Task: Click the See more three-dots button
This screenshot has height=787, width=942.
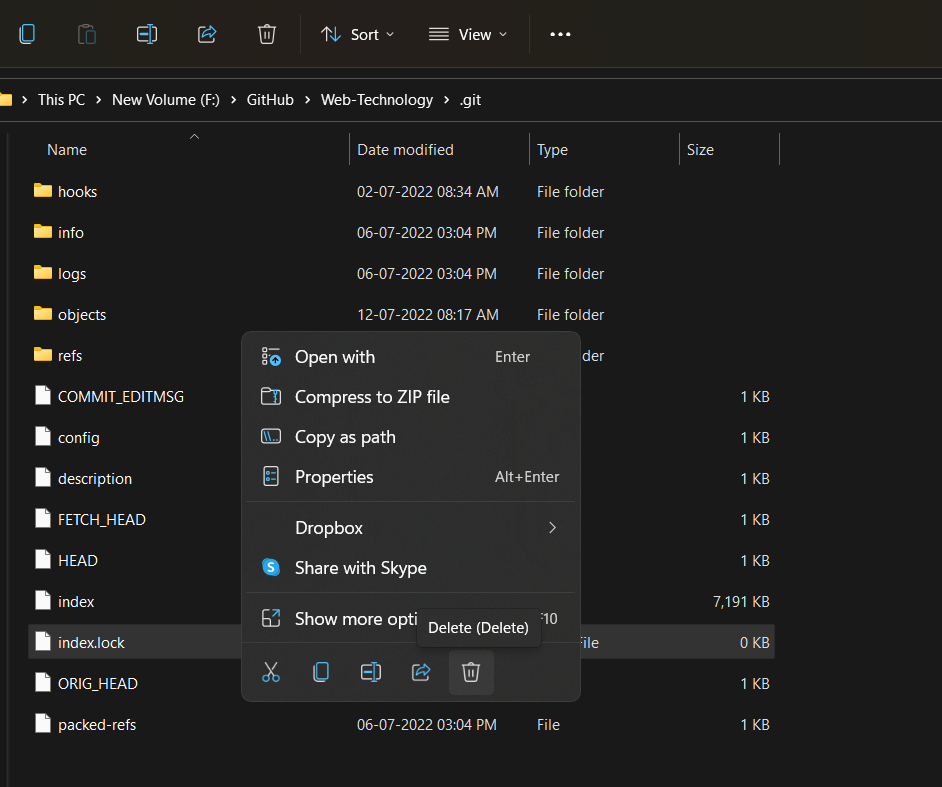Action: 560,34
